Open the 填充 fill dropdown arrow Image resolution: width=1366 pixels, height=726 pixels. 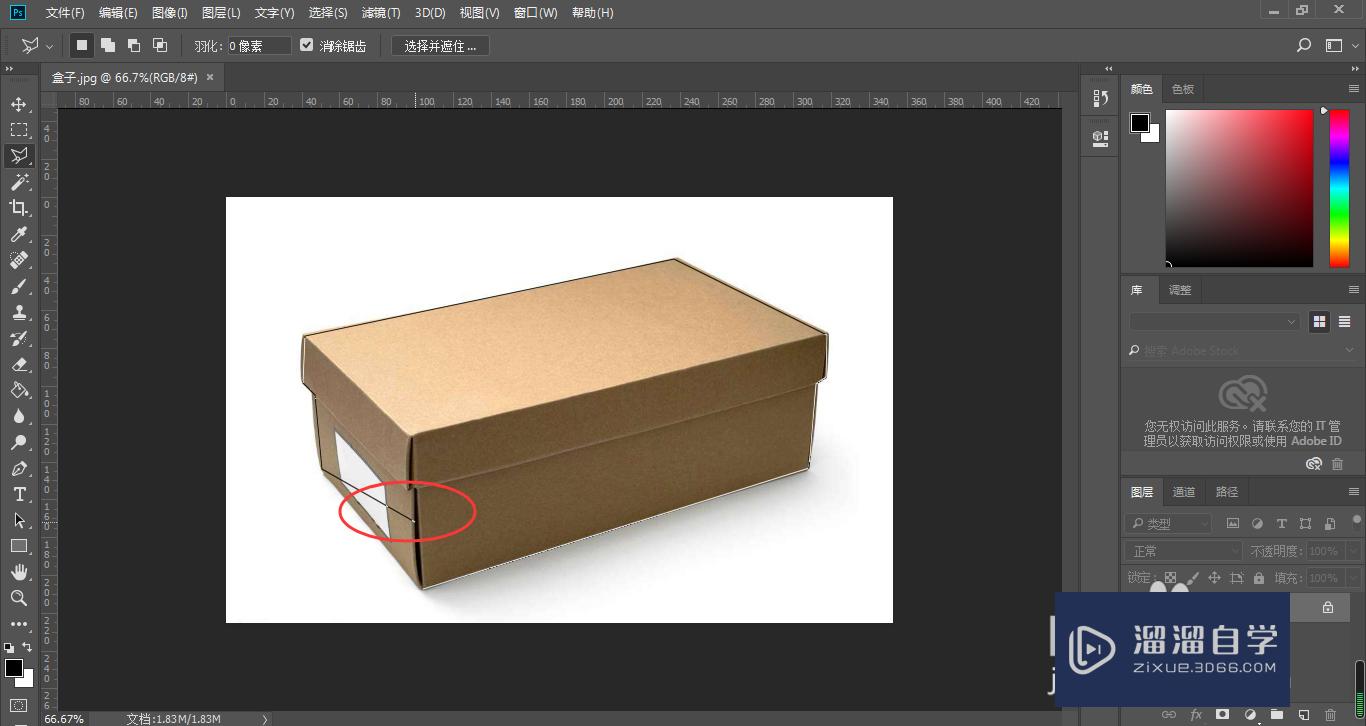click(x=1352, y=578)
